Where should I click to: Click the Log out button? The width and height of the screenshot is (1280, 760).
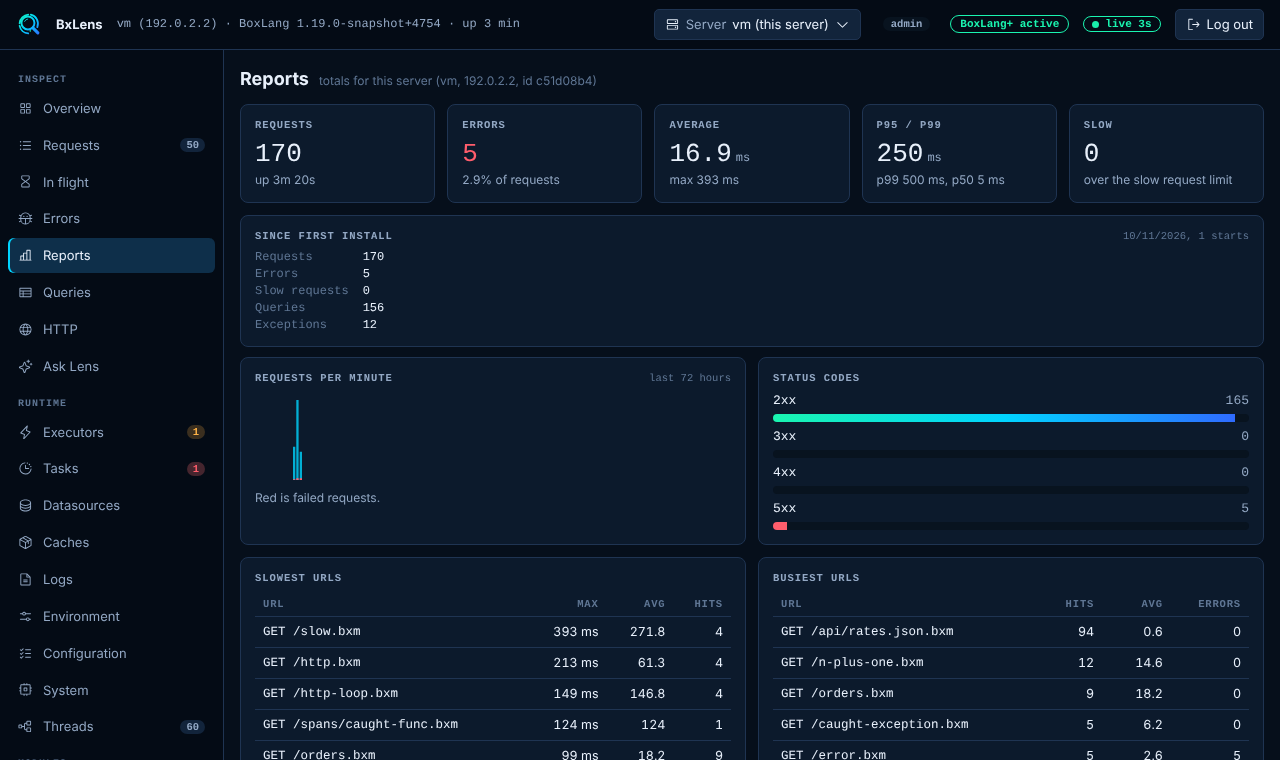(x=1219, y=24)
